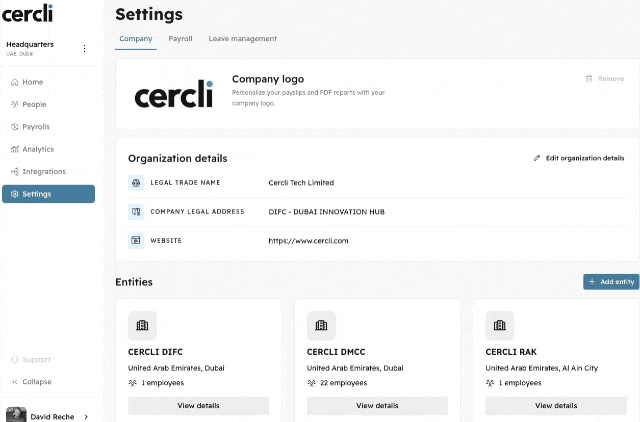Click the Payrolls icon in sidebar
640x422 pixels.
pos(15,127)
